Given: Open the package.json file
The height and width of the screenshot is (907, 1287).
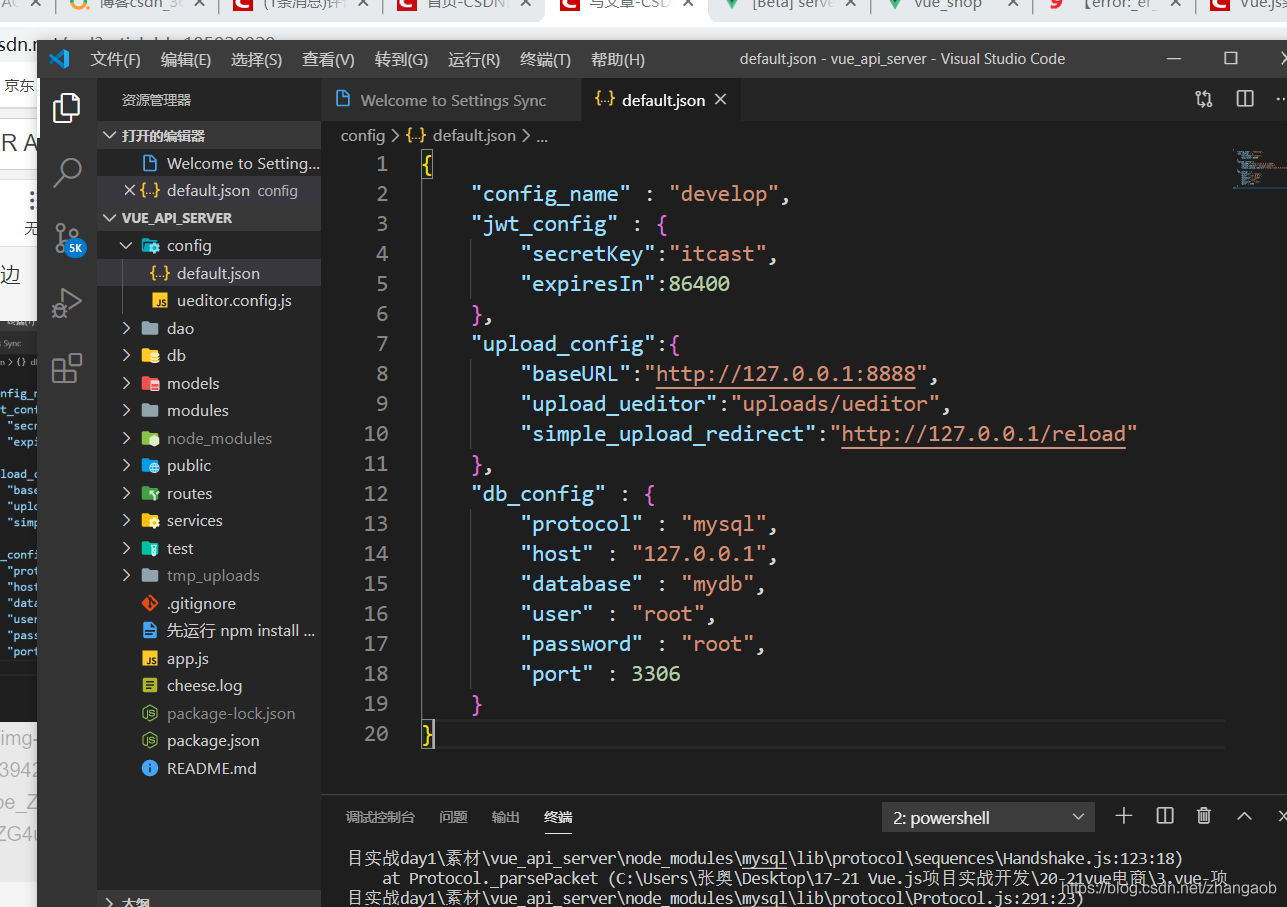Looking at the screenshot, I should tap(209, 740).
